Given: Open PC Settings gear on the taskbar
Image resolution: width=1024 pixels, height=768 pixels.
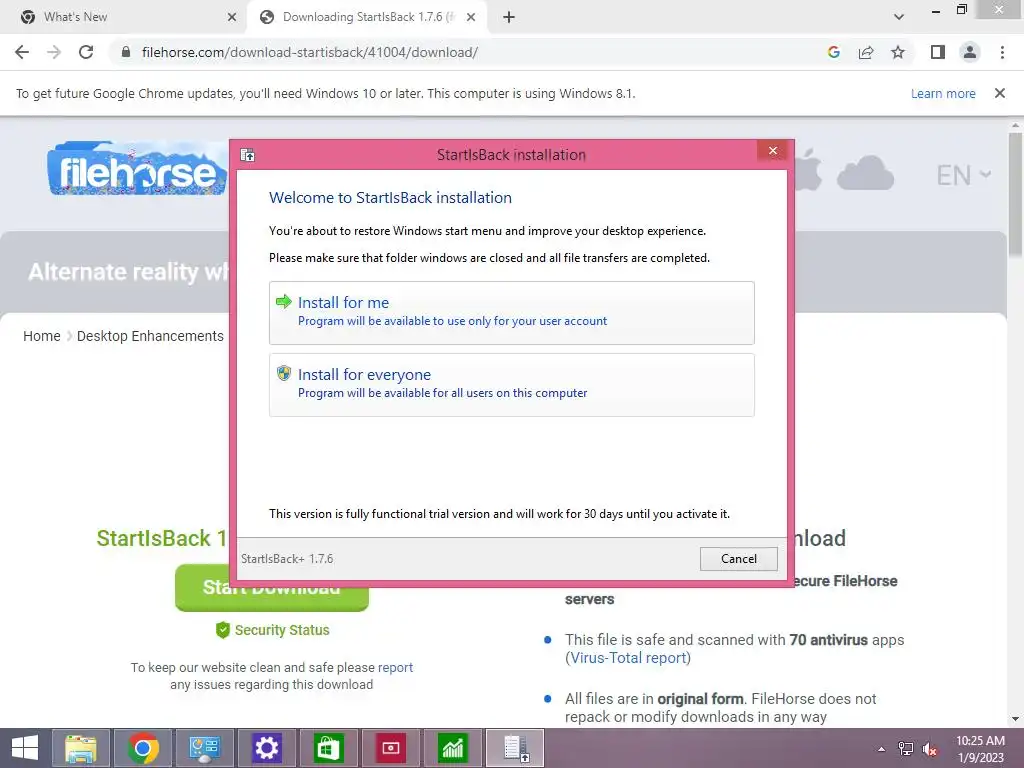Looking at the screenshot, I should 266,748.
